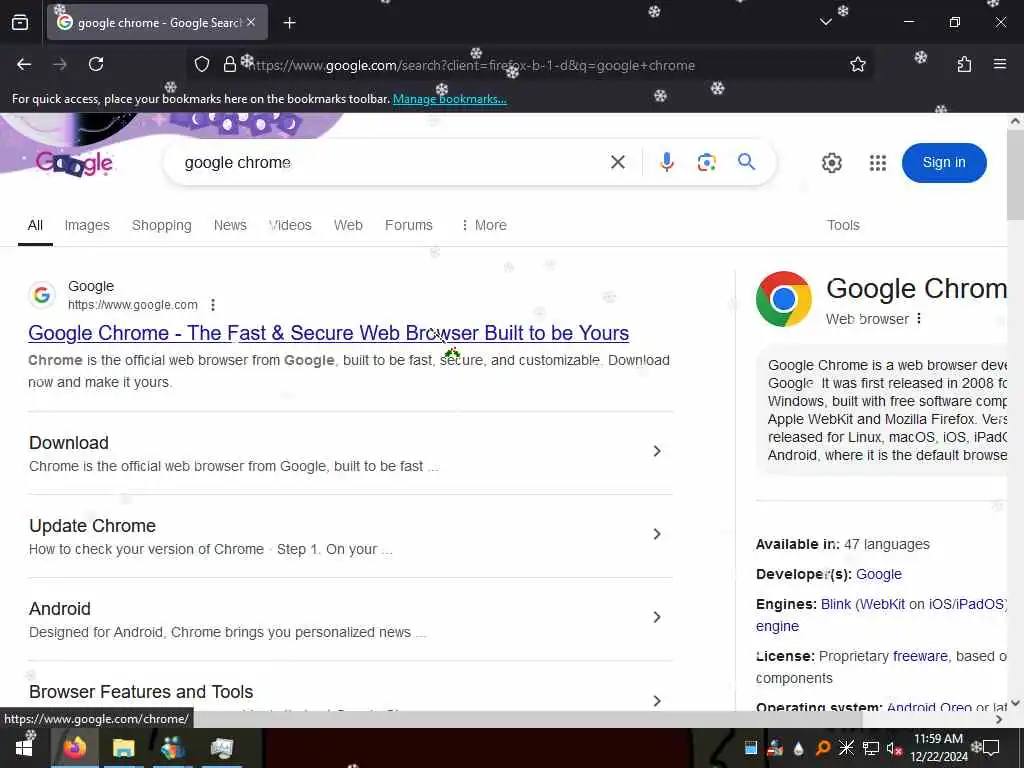Screen dimensions: 1024x768
Task: Open Firefox View tab list icon
Action: point(20,23)
